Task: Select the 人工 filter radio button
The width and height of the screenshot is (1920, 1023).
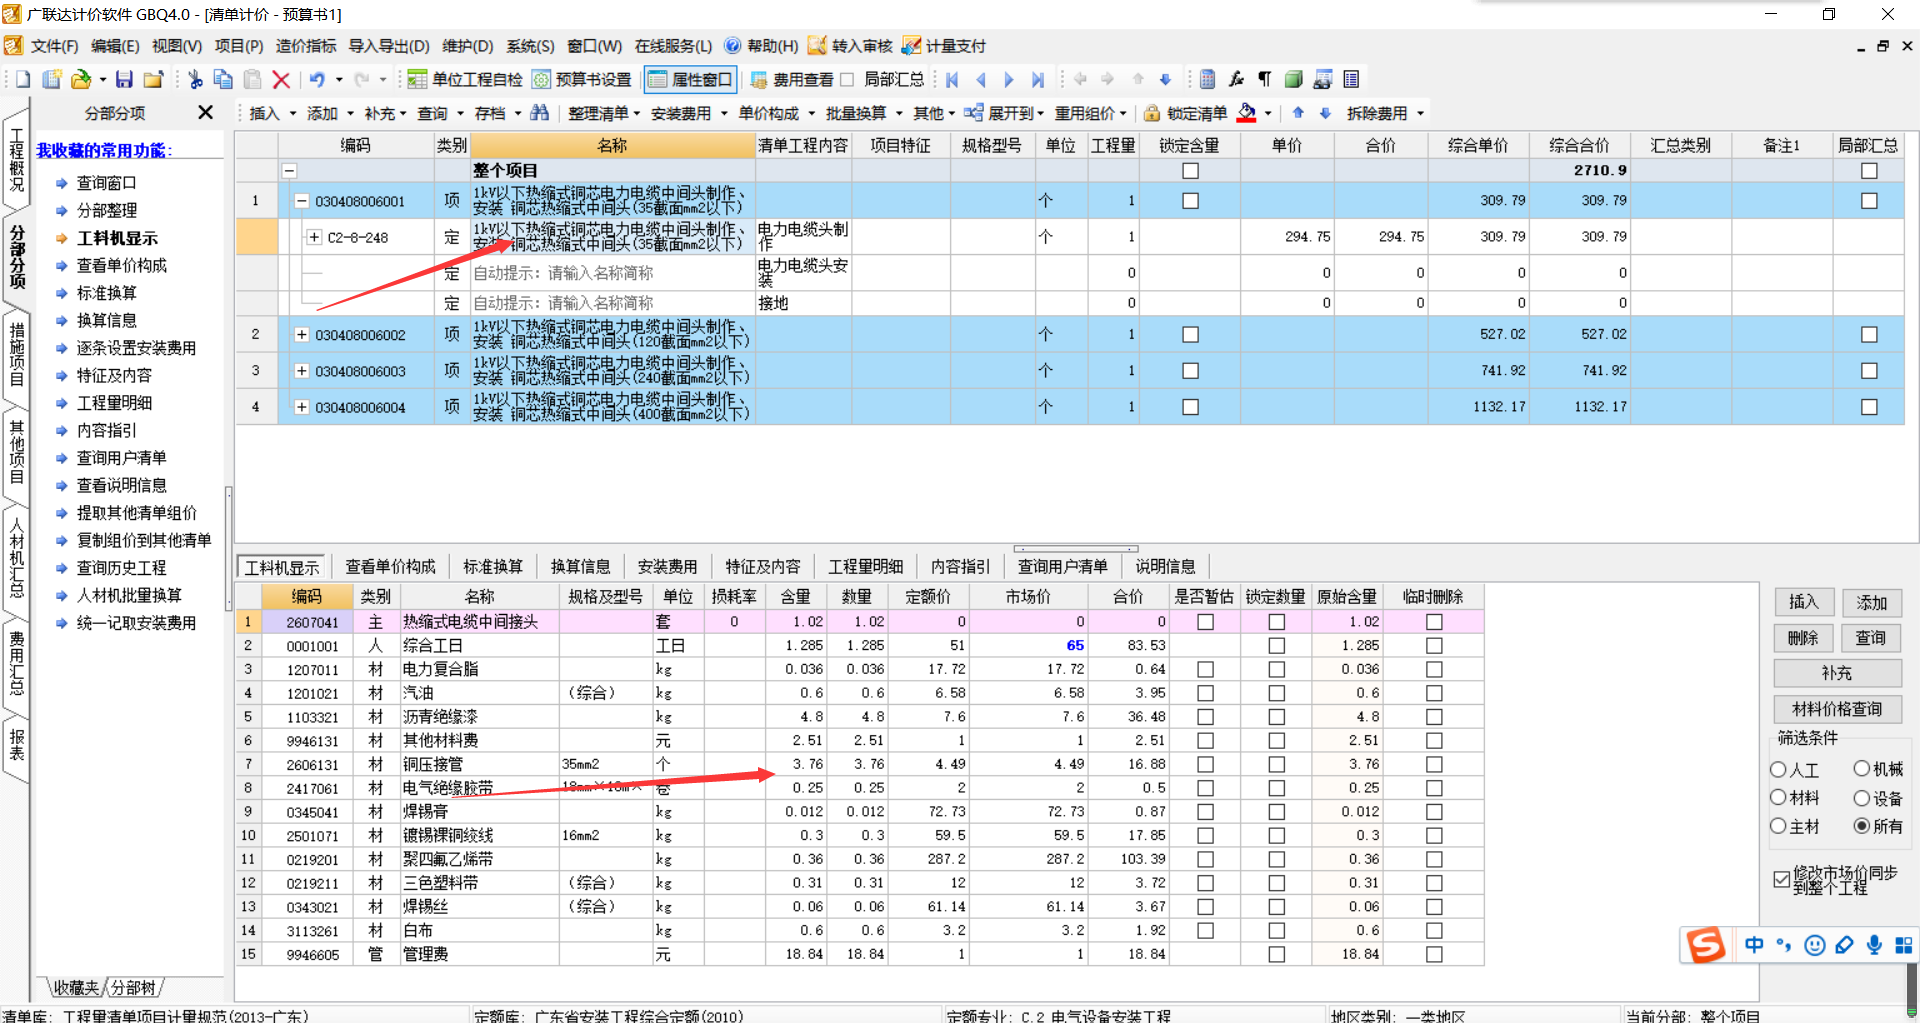Action: (x=1778, y=770)
